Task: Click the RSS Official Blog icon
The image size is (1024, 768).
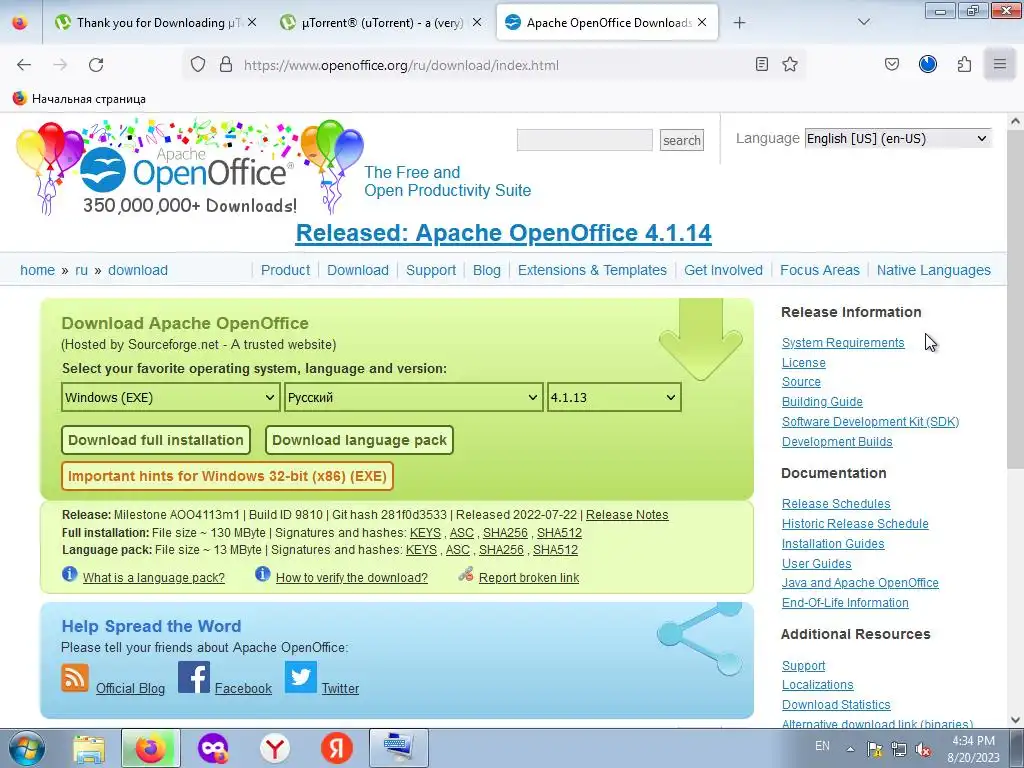Action: pyautogui.click(x=74, y=678)
